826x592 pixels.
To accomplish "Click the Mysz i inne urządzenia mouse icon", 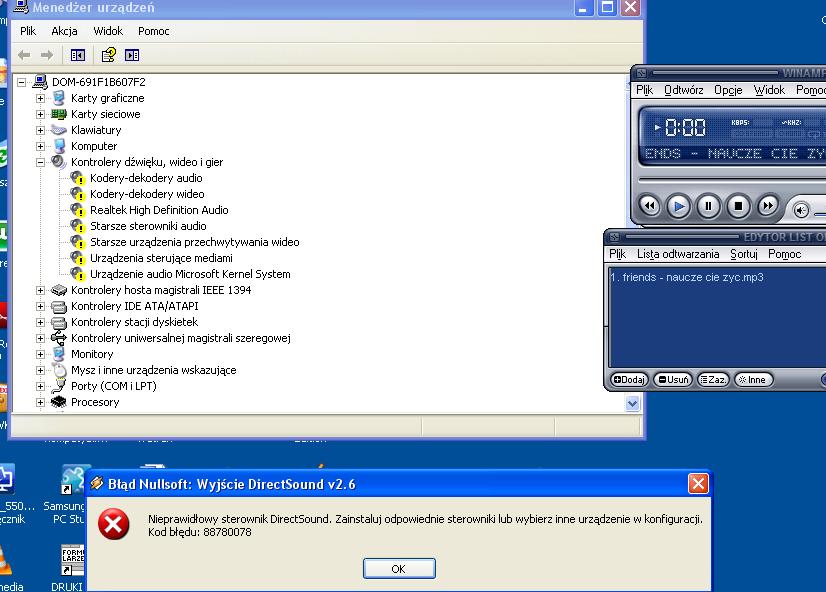I will point(59,370).
